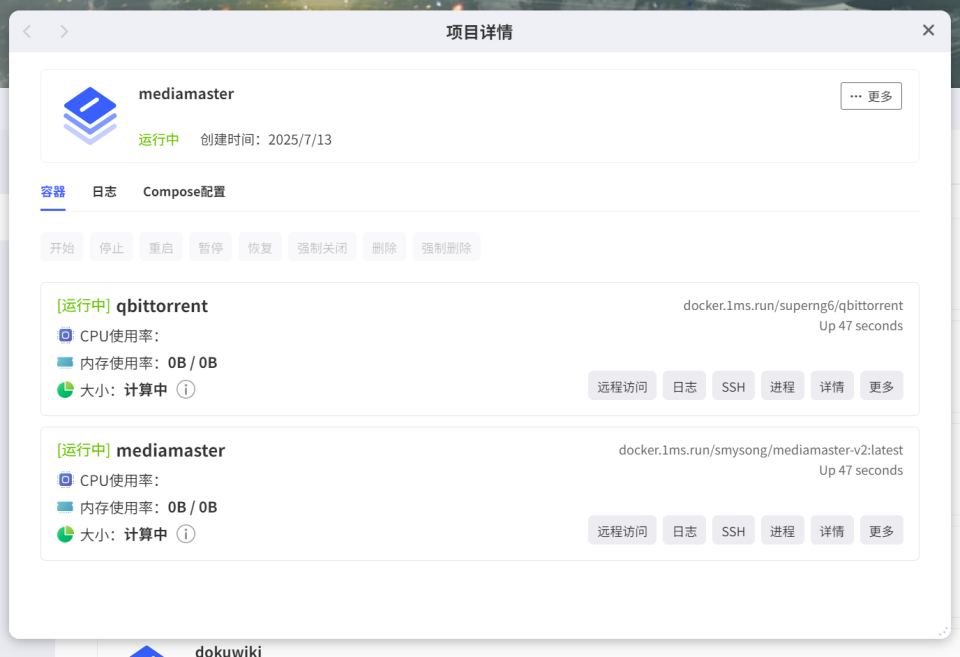This screenshot has width=960, height=657.
Task: Click qbittorrent 大小 计算中 value
Action: coord(146,389)
